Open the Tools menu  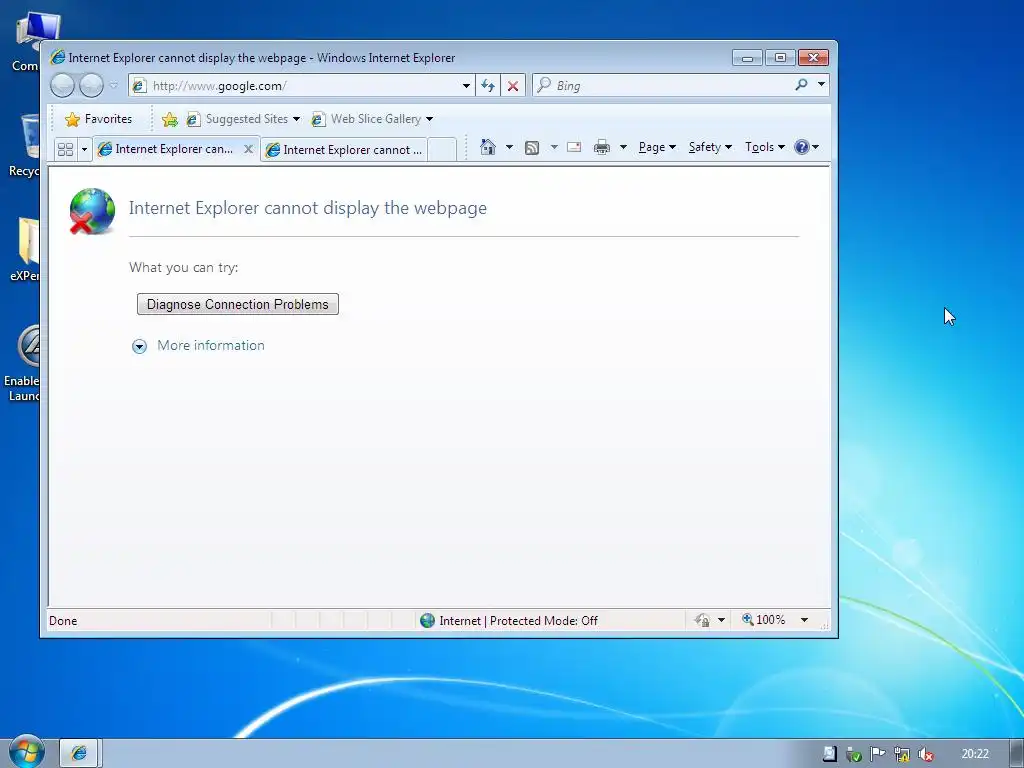tap(765, 147)
